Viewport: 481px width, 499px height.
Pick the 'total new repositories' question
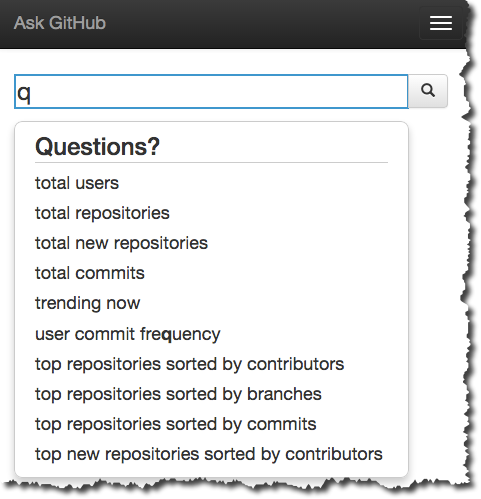click(121, 243)
